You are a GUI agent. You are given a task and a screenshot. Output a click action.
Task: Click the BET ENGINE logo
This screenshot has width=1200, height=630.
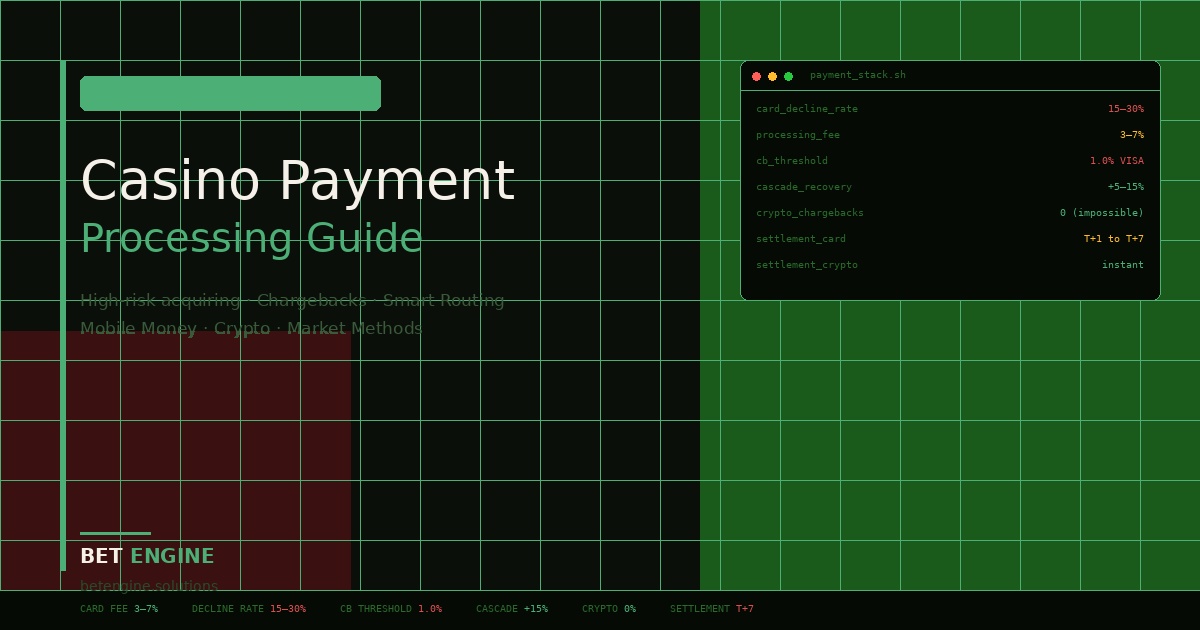click(147, 557)
